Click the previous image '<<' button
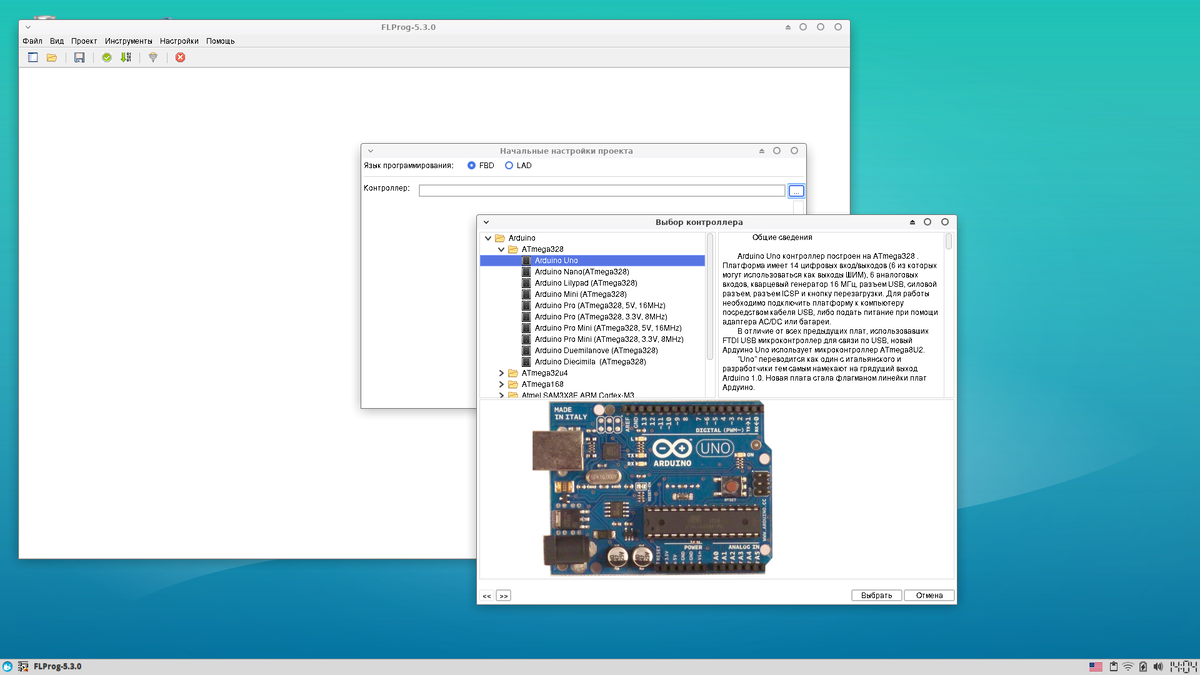The height and width of the screenshot is (675, 1200). (x=487, y=595)
